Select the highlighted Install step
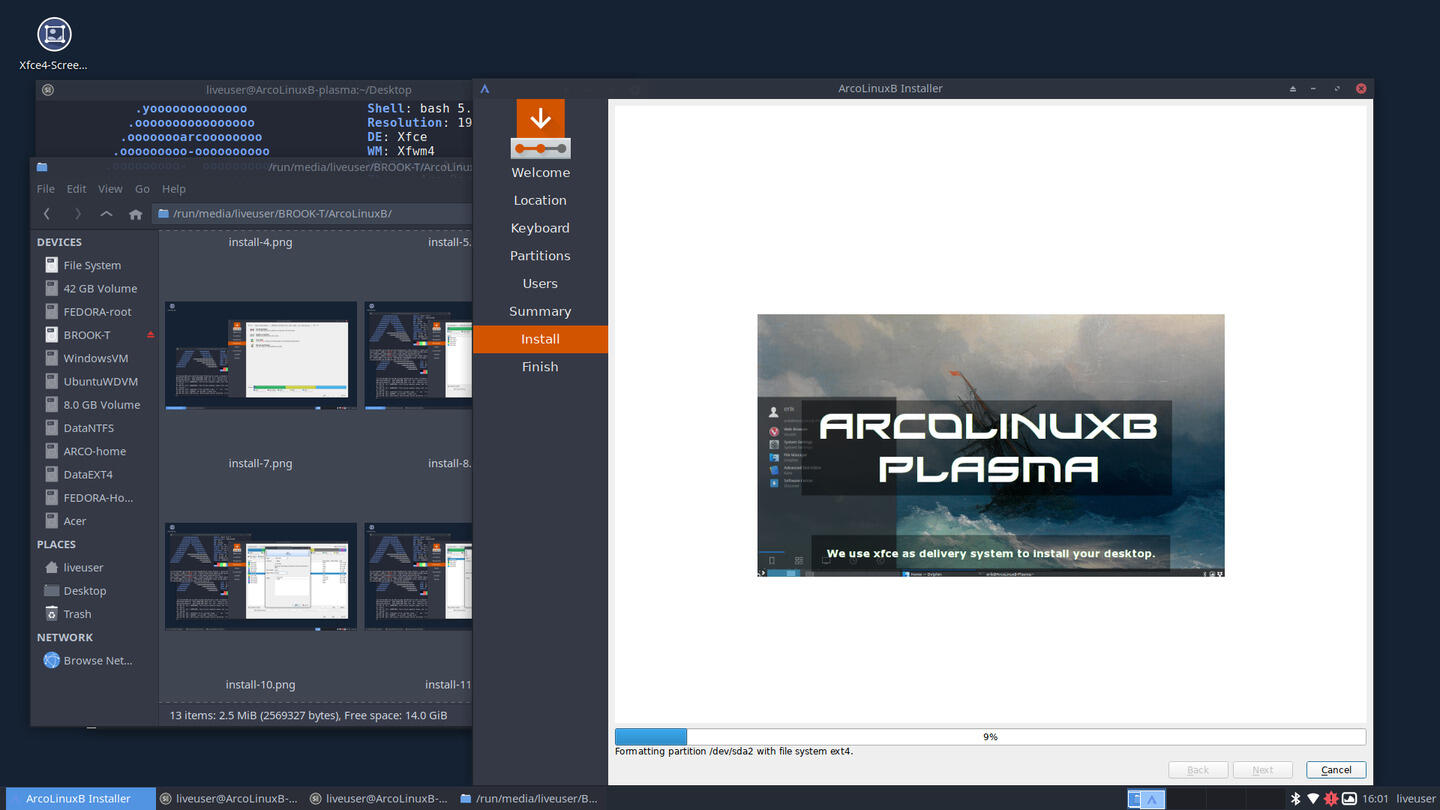Screen dimensions: 1440x810 (540, 339)
